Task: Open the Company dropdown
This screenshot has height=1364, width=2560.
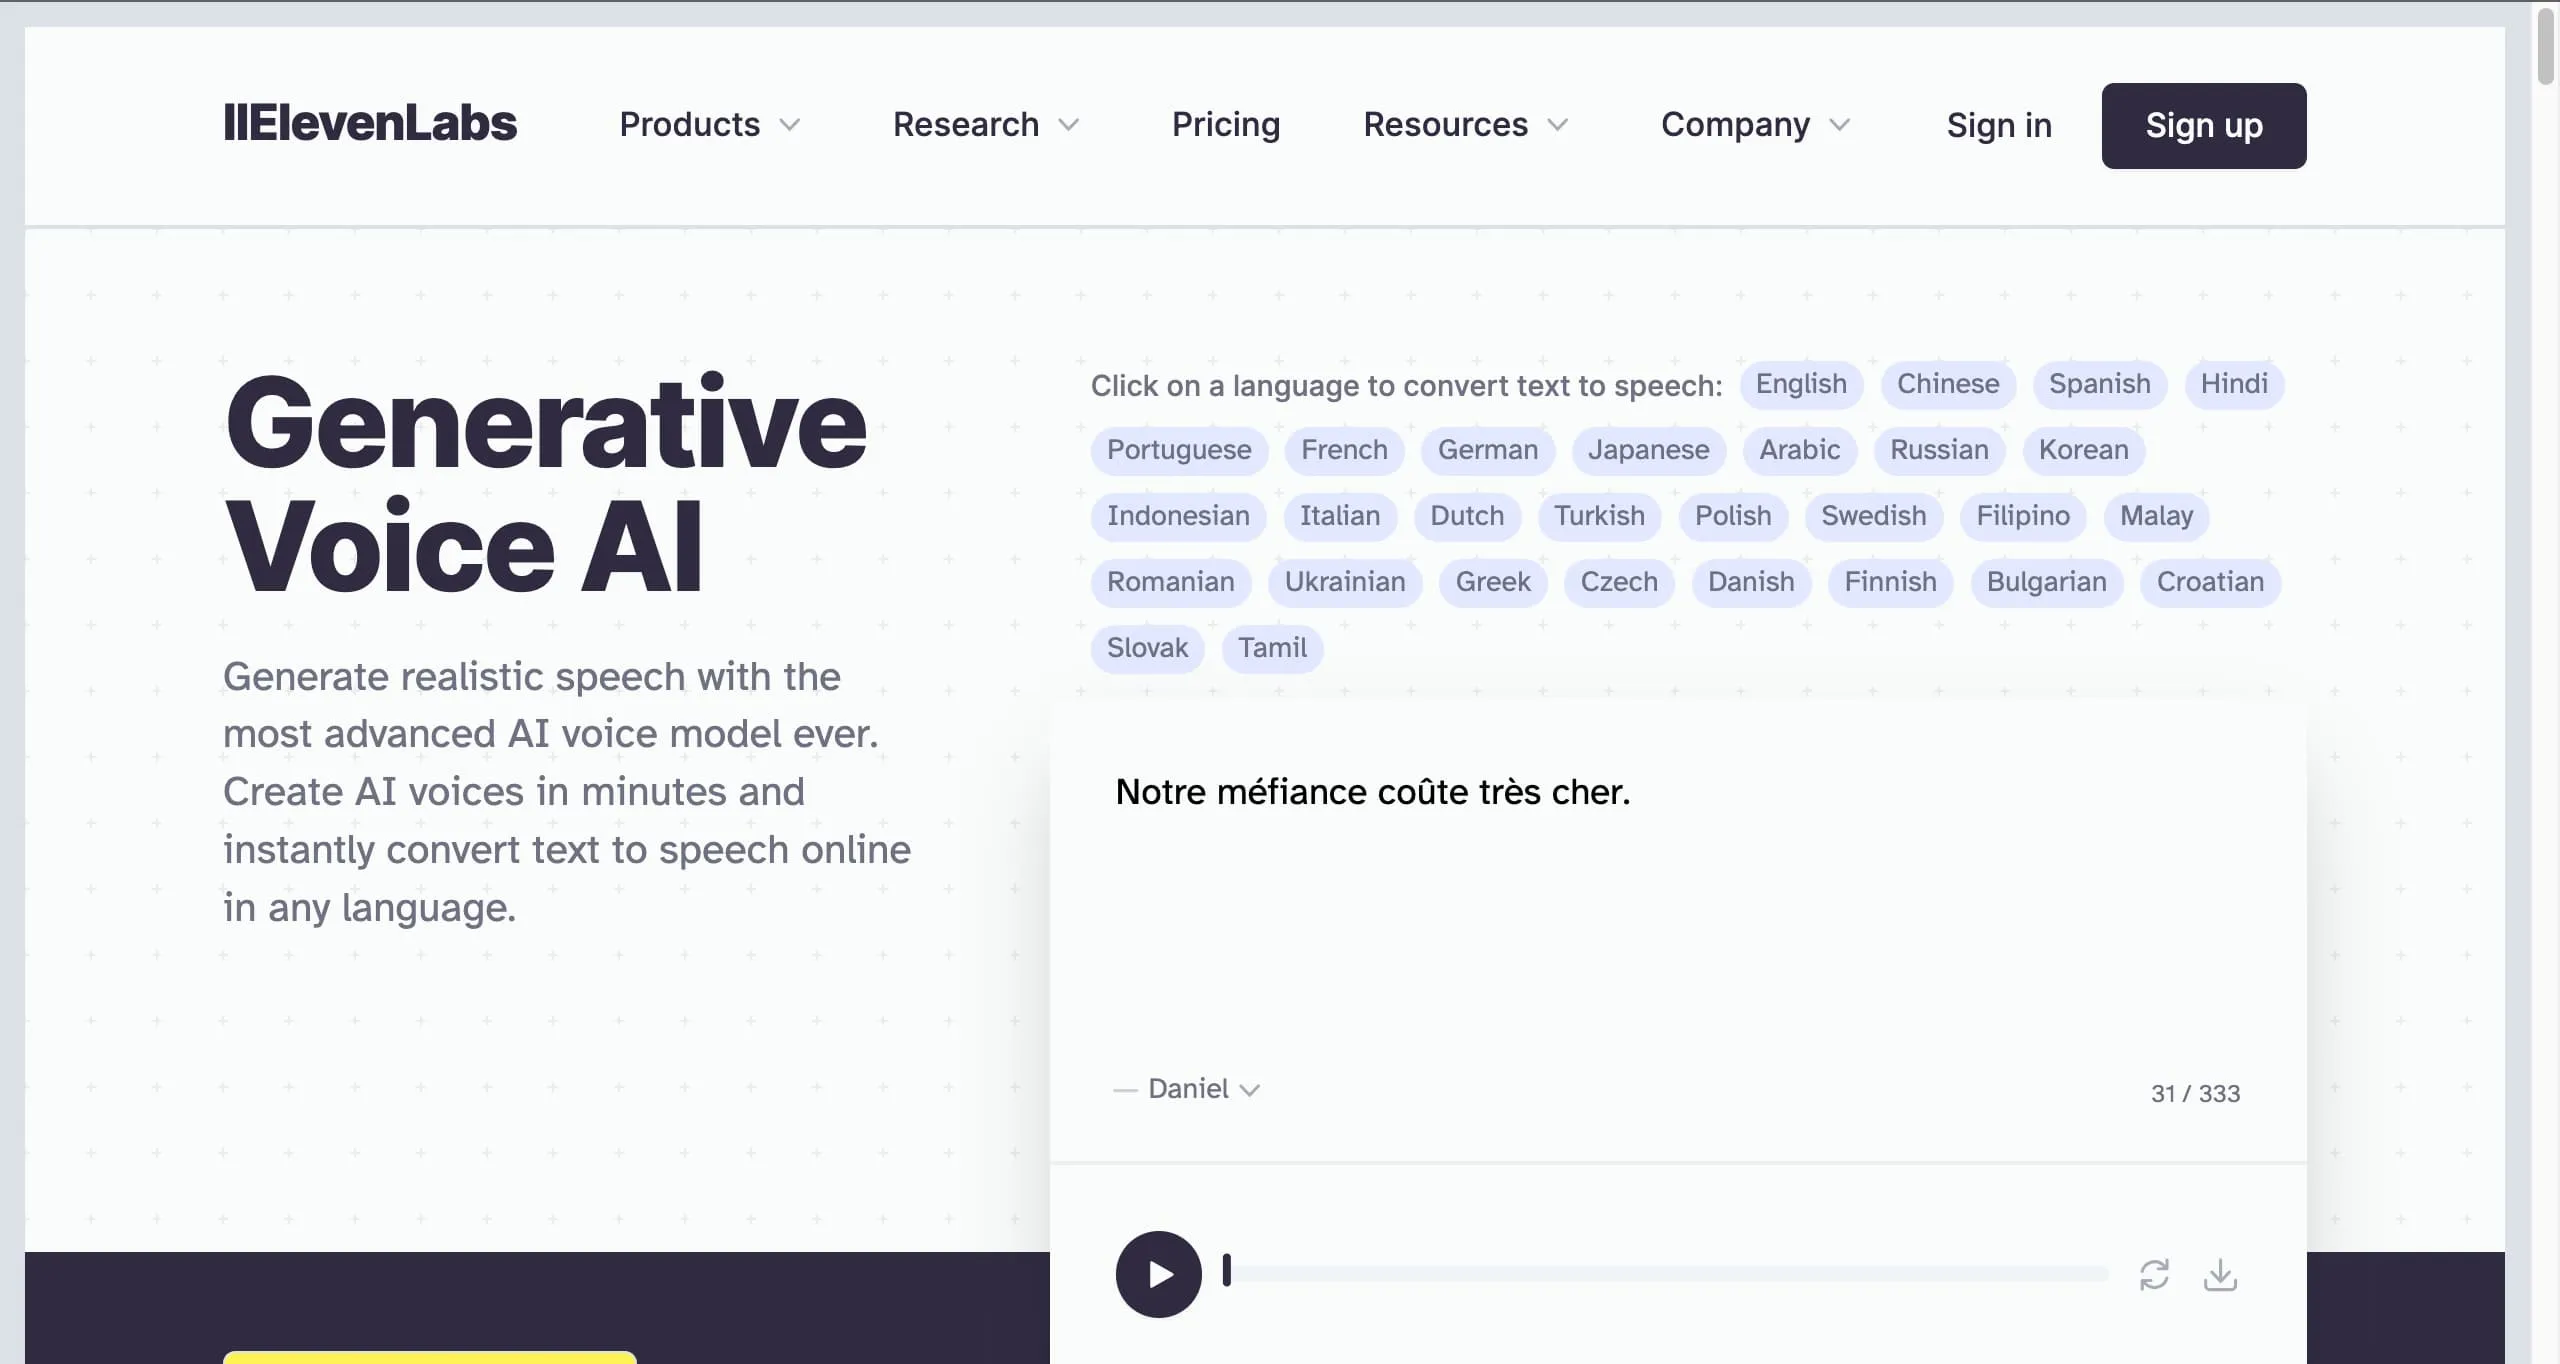Action: click(1754, 125)
